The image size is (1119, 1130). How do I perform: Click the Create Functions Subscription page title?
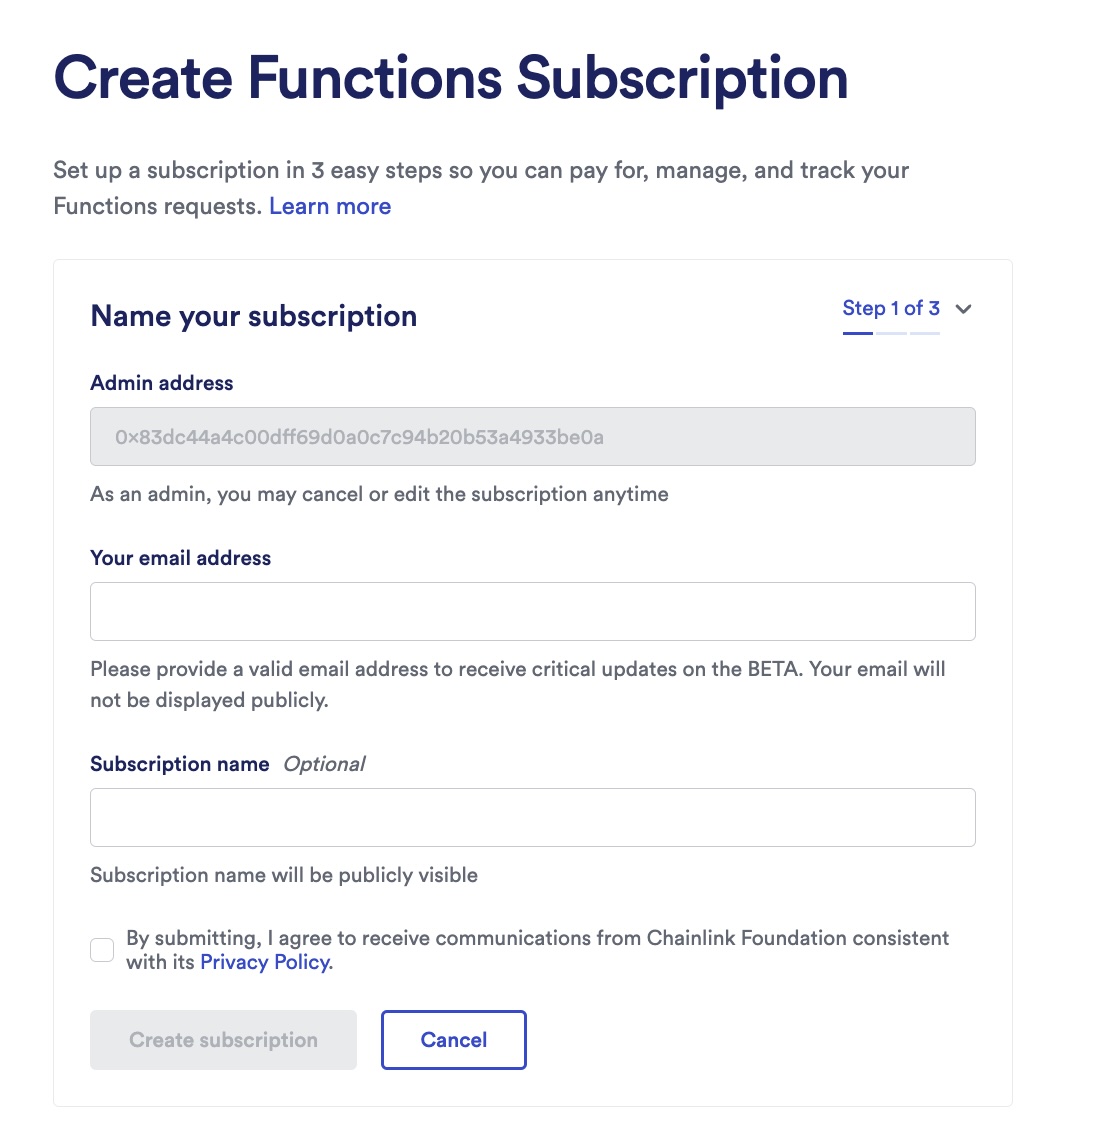(450, 78)
